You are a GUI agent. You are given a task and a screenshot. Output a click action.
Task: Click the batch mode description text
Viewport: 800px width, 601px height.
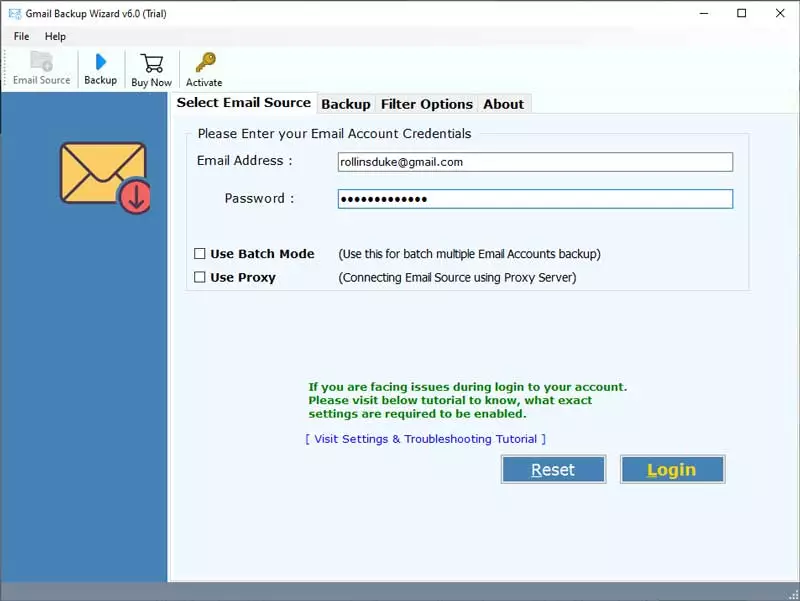(469, 254)
